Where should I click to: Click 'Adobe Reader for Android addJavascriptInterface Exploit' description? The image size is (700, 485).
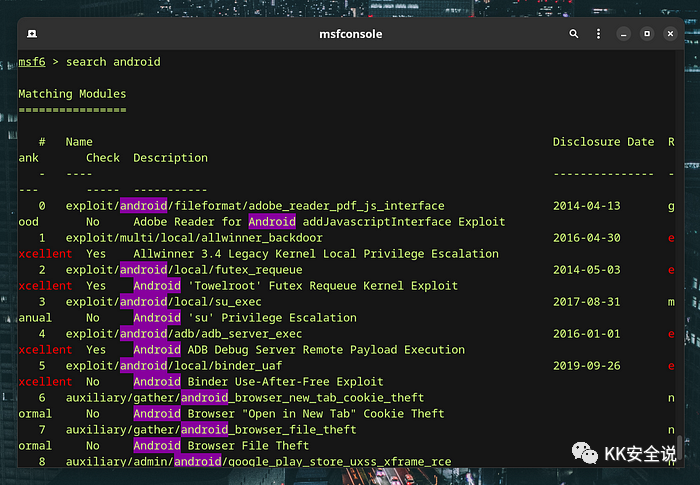(319, 222)
